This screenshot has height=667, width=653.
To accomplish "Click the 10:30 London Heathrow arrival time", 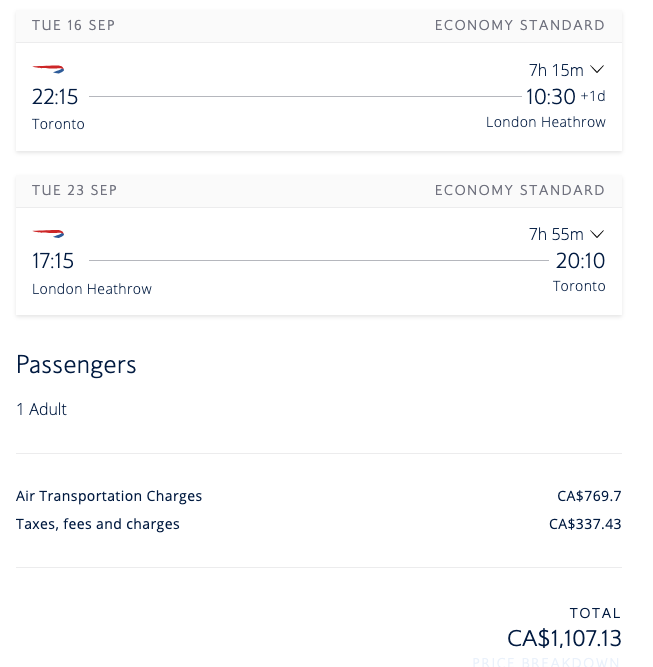I will point(550,97).
